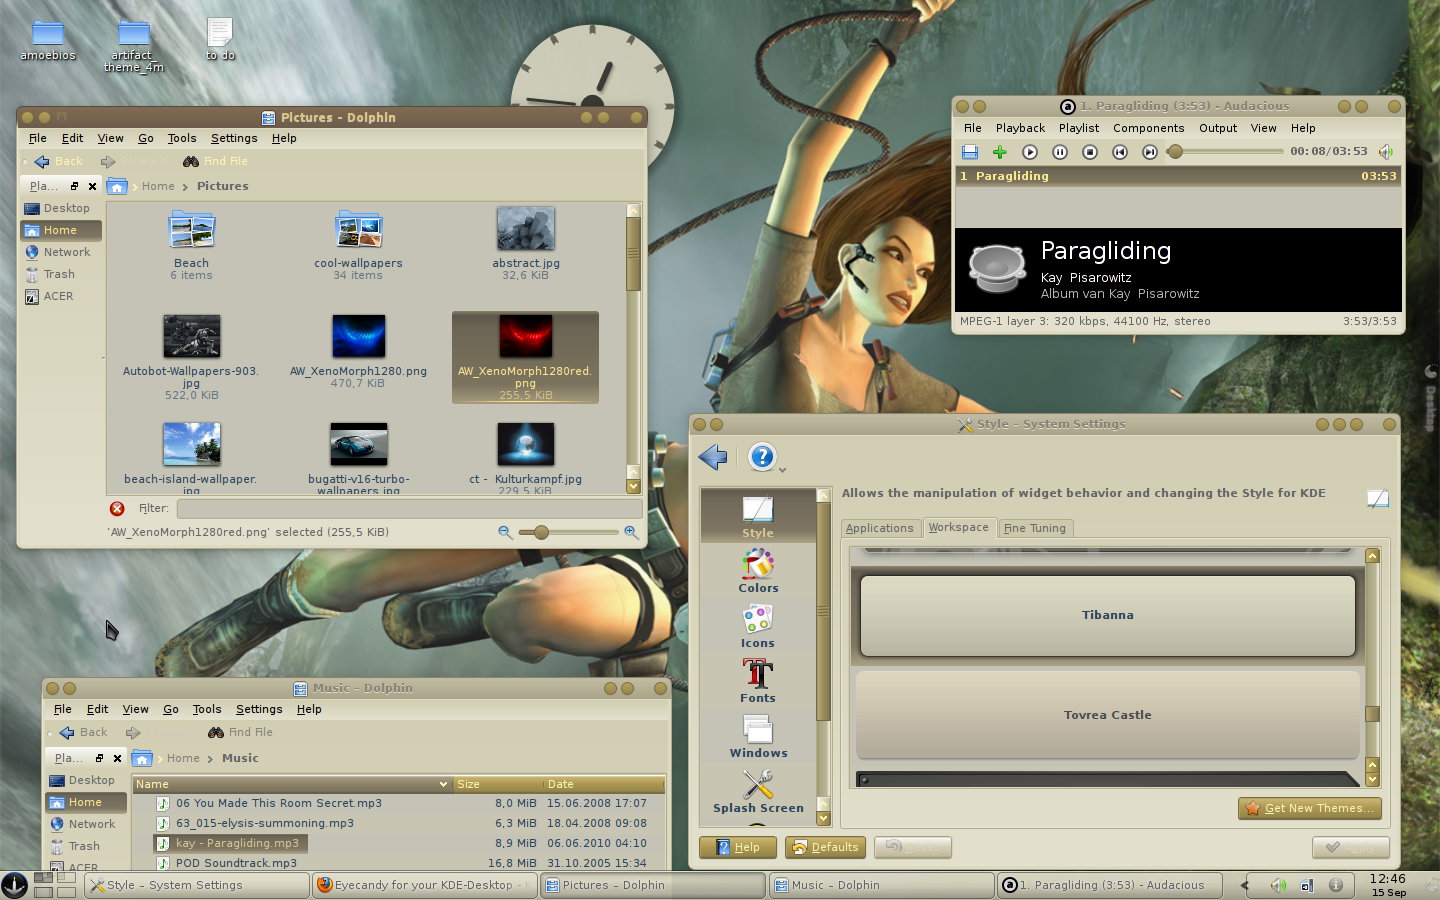Click the red close-filter icon in Pictures Dolphin
The image size is (1440, 900).
[117, 508]
